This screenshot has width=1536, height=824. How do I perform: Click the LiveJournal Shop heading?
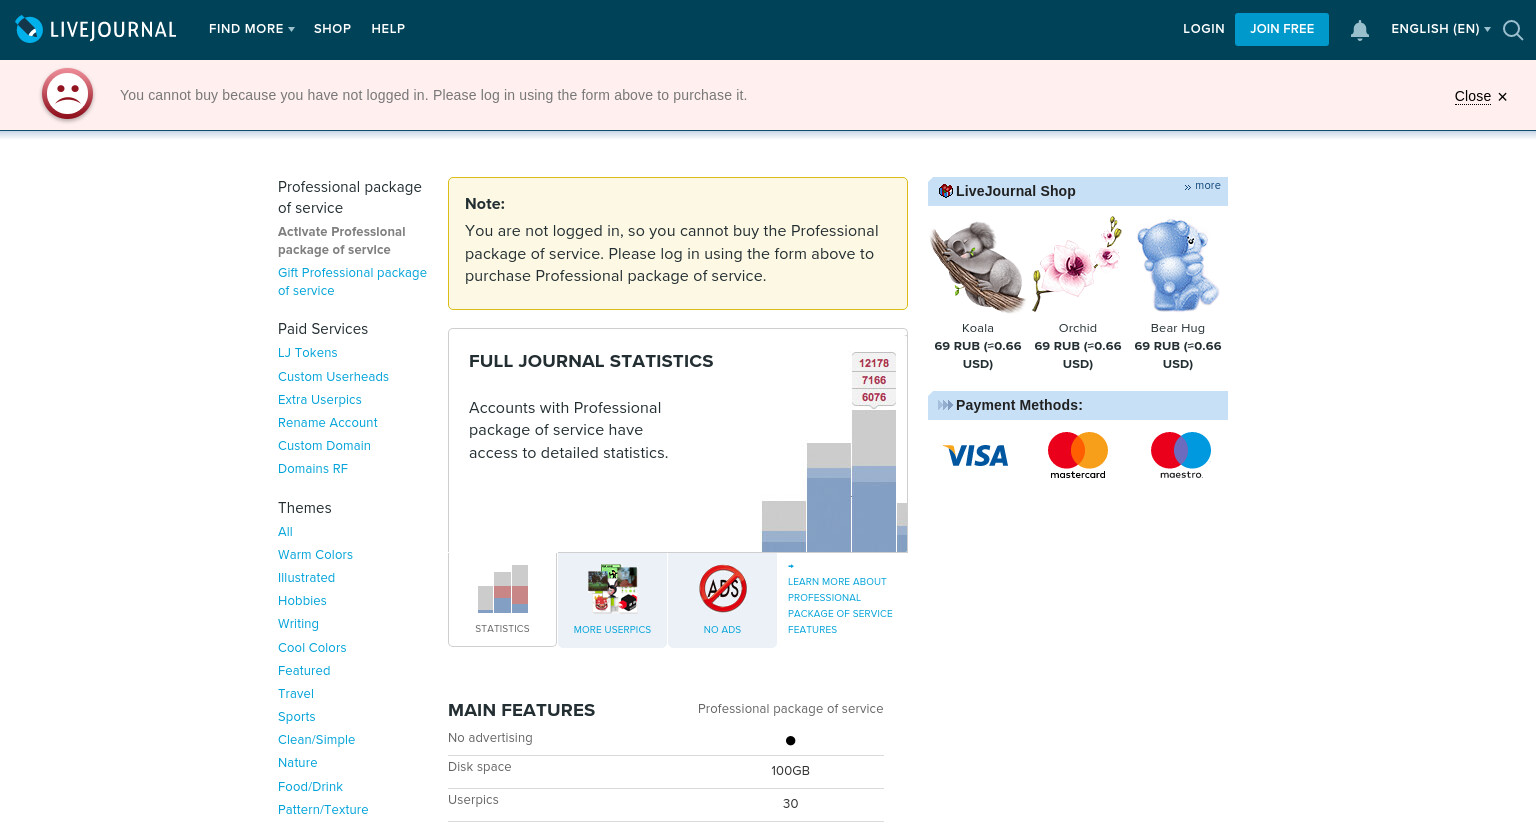tap(1015, 191)
